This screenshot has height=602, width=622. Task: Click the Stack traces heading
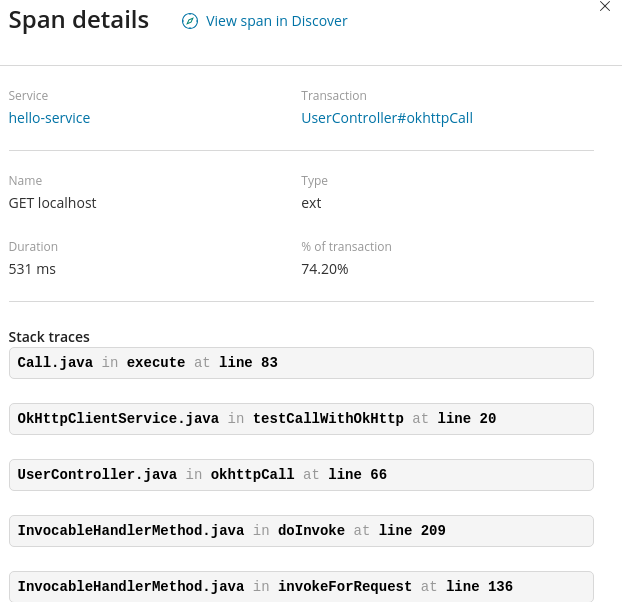(49, 337)
